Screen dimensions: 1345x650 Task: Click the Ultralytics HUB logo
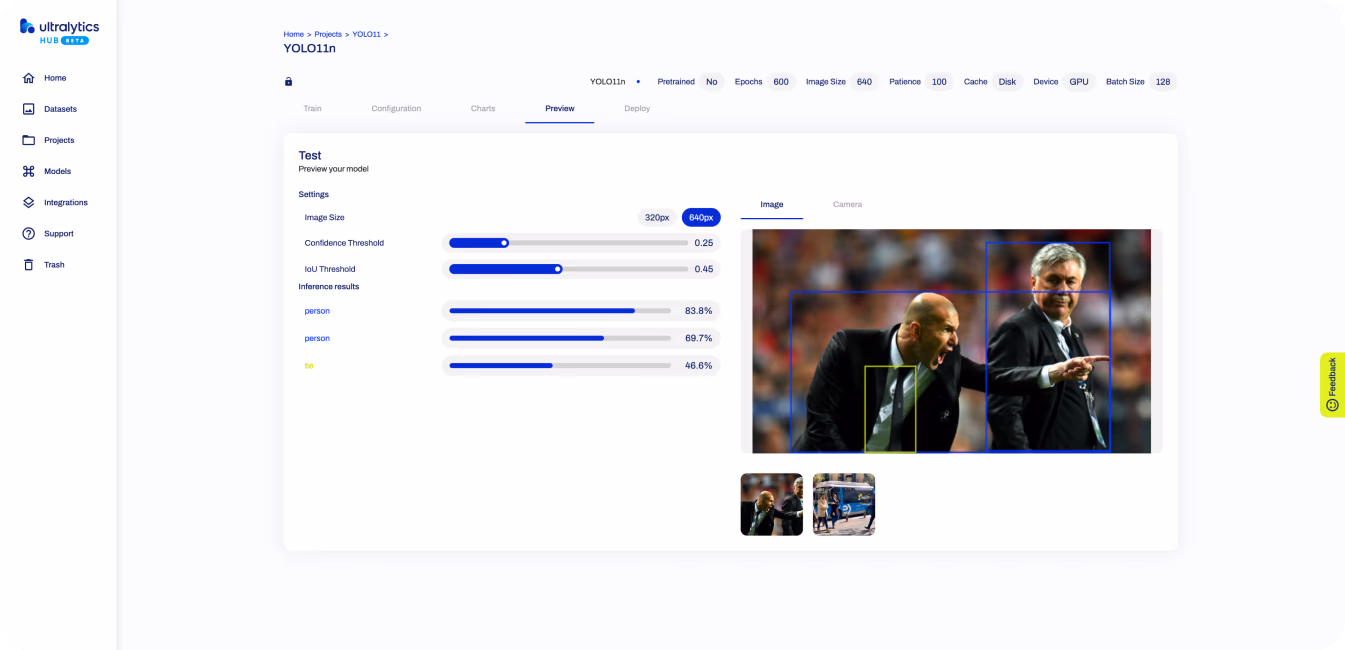(x=59, y=31)
